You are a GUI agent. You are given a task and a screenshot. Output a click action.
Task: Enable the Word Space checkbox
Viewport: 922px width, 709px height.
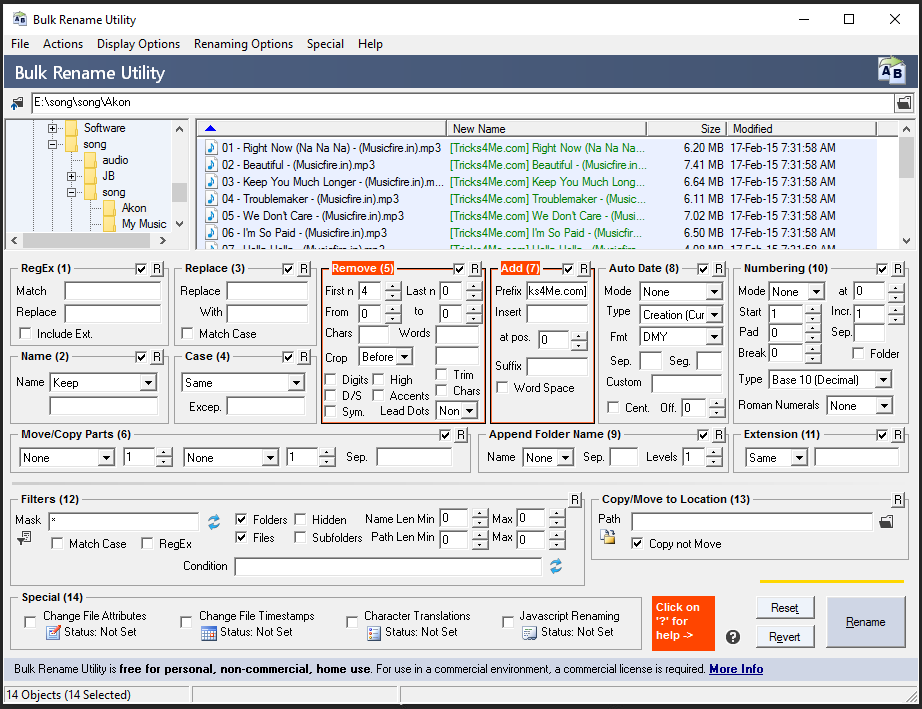502,387
